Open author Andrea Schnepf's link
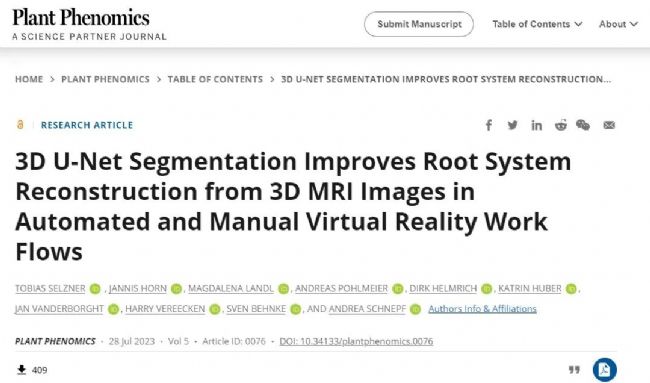The height and width of the screenshot is (383, 650). 367,309
